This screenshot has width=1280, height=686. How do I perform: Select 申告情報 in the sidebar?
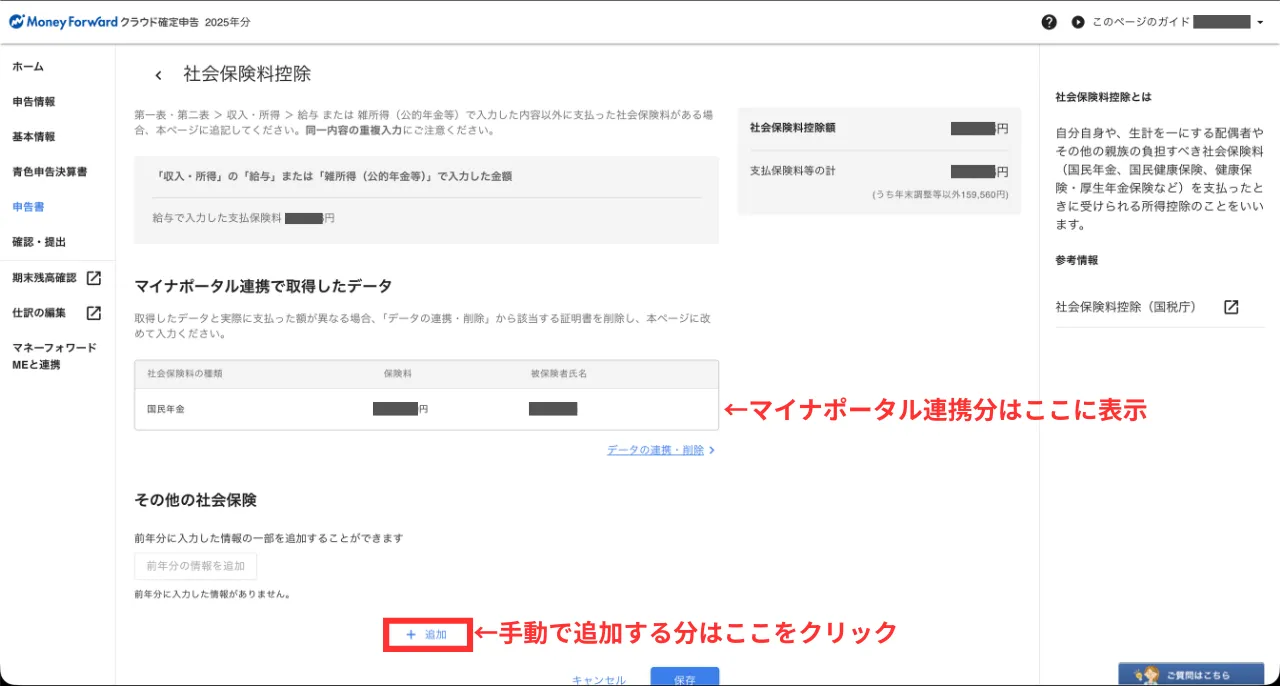click(x=34, y=102)
